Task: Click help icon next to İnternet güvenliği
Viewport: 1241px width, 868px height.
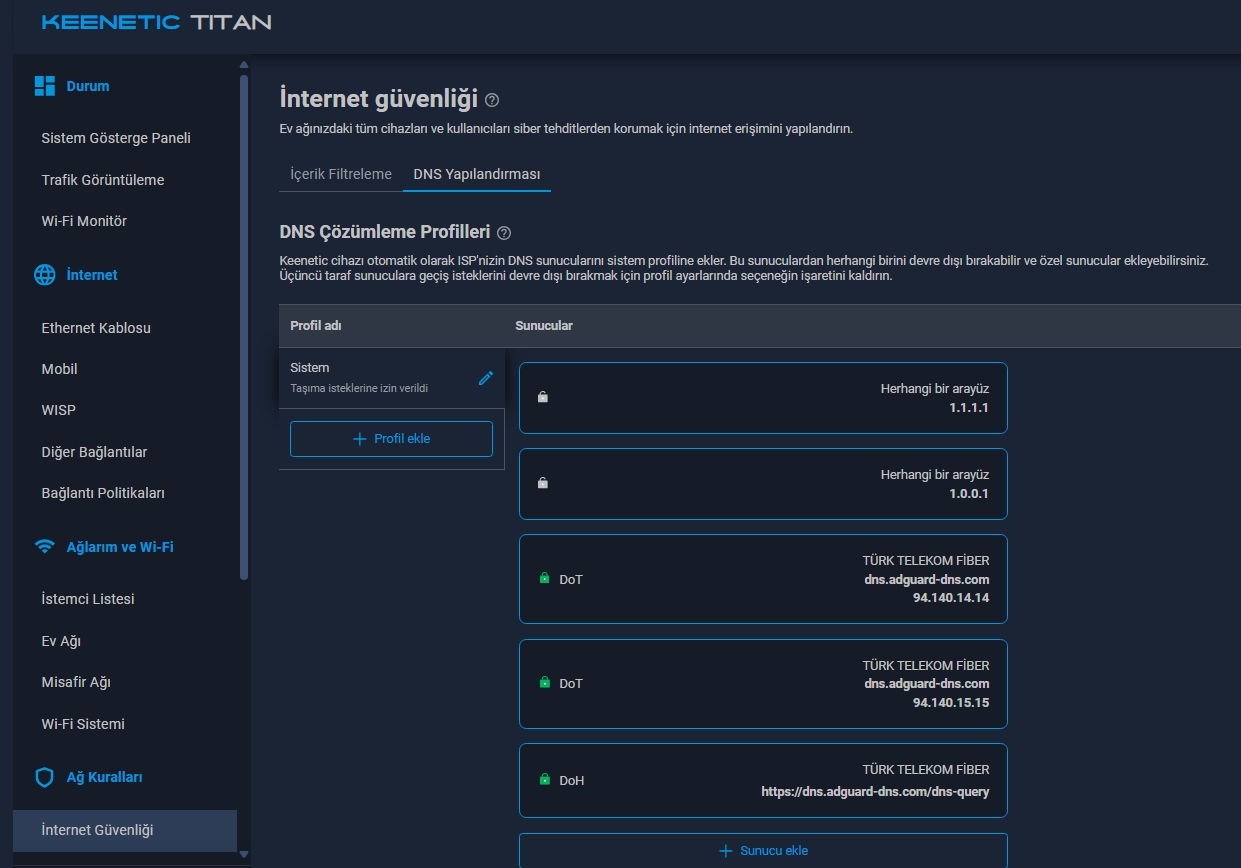Action: click(491, 100)
